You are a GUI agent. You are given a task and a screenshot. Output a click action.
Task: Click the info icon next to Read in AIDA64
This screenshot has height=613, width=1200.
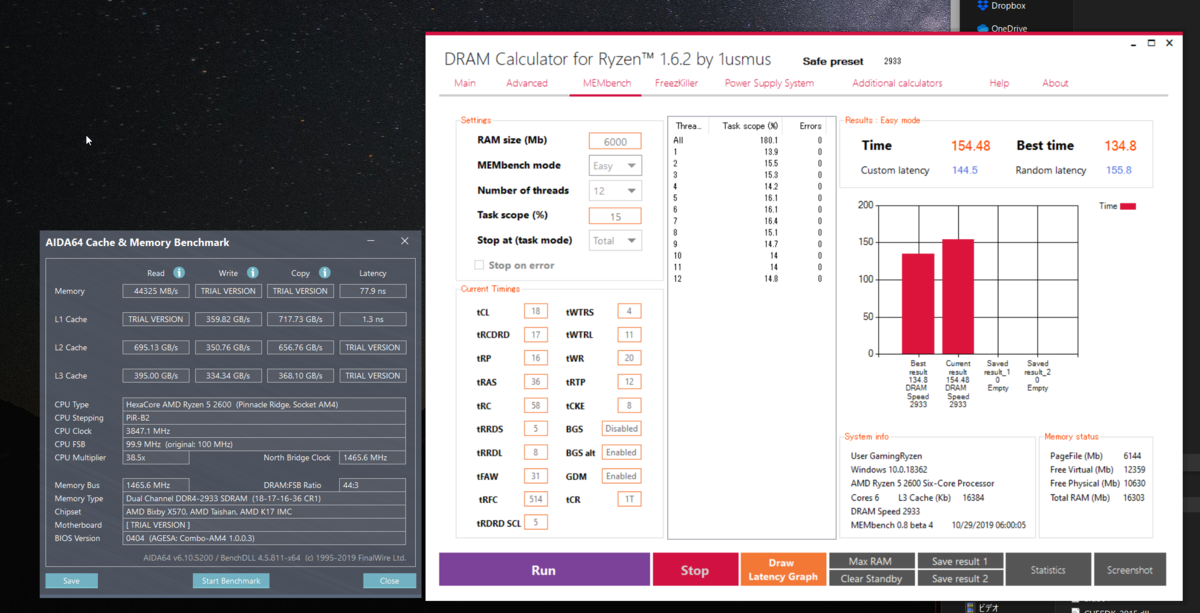click(x=179, y=273)
